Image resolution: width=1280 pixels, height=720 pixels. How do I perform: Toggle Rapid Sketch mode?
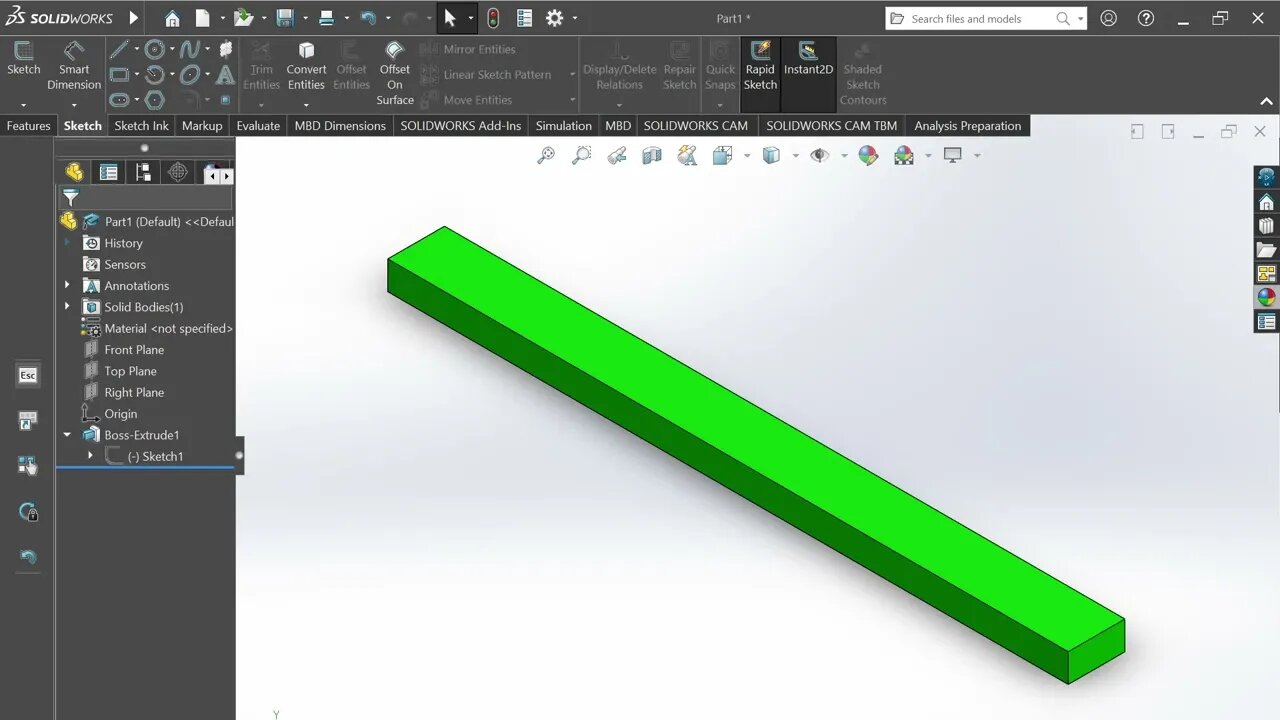point(760,67)
